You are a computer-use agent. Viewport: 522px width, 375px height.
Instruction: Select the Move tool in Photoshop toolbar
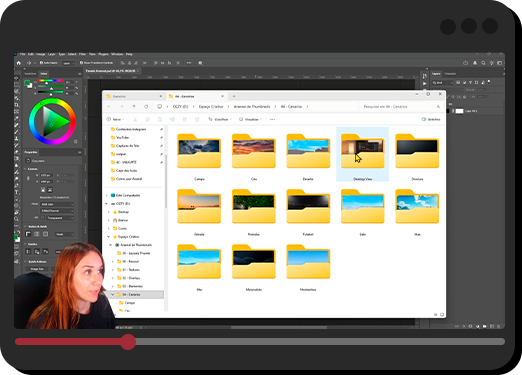tap(16, 78)
